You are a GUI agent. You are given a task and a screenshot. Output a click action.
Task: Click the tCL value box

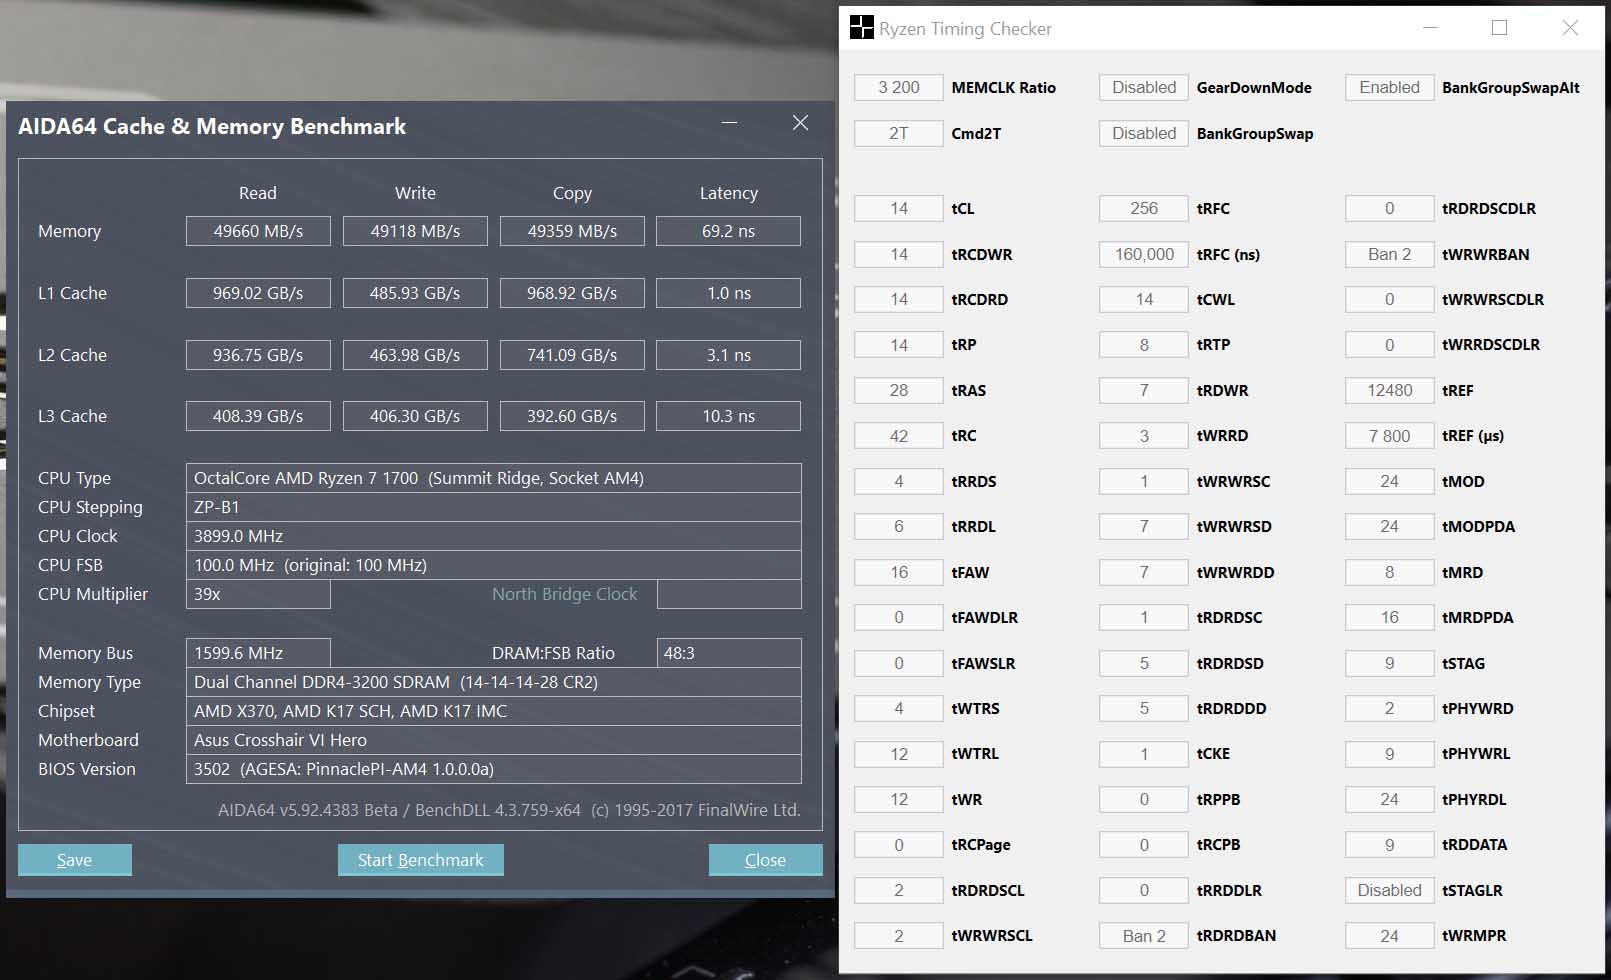[x=899, y=208]
